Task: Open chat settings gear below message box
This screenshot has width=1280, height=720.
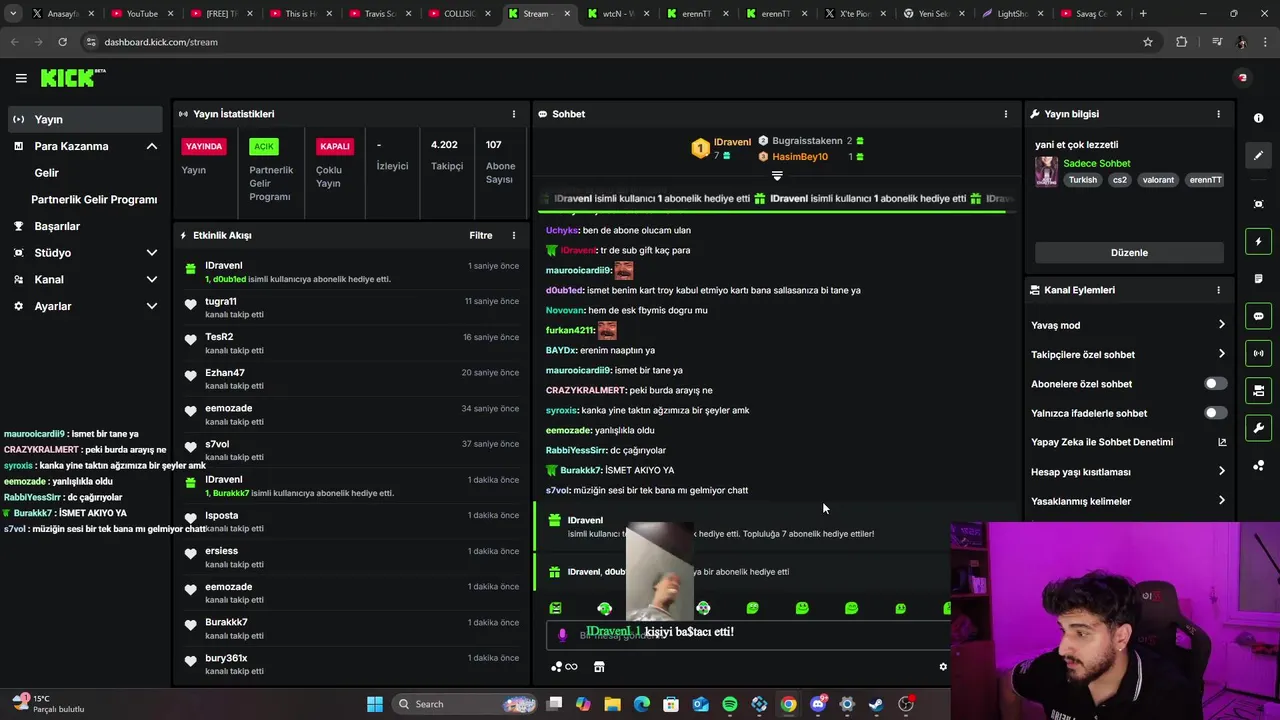Action: pos(942,667)
